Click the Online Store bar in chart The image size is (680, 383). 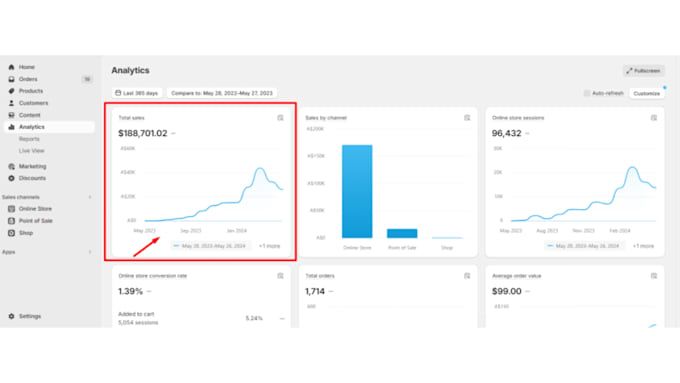[x=357, y=191]
